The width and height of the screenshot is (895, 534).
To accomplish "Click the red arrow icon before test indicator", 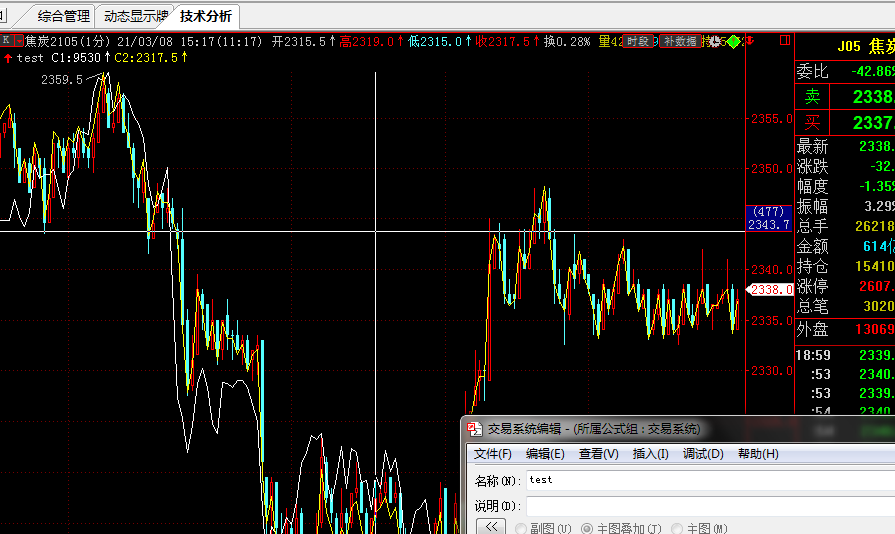I will (x=8, y=58).
